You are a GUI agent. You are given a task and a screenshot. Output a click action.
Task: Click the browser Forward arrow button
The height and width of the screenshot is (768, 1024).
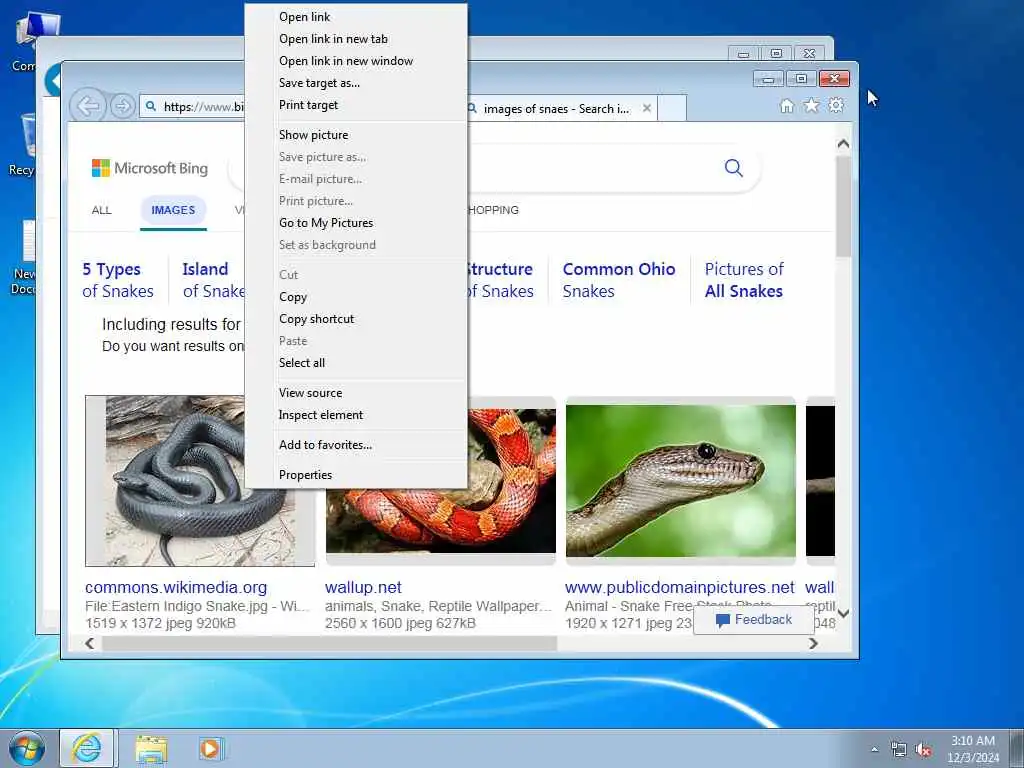(x=122, y=106)
